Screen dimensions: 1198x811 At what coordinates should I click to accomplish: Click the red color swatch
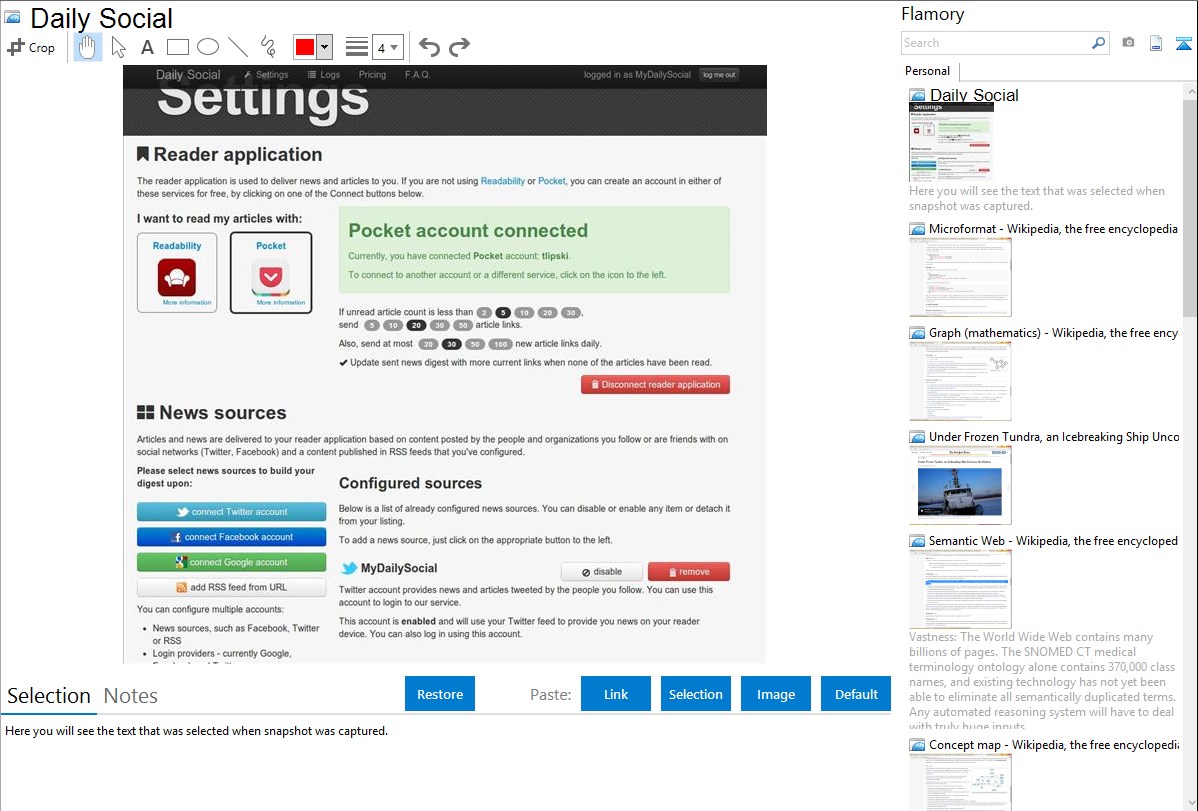[x=305, y=47]
